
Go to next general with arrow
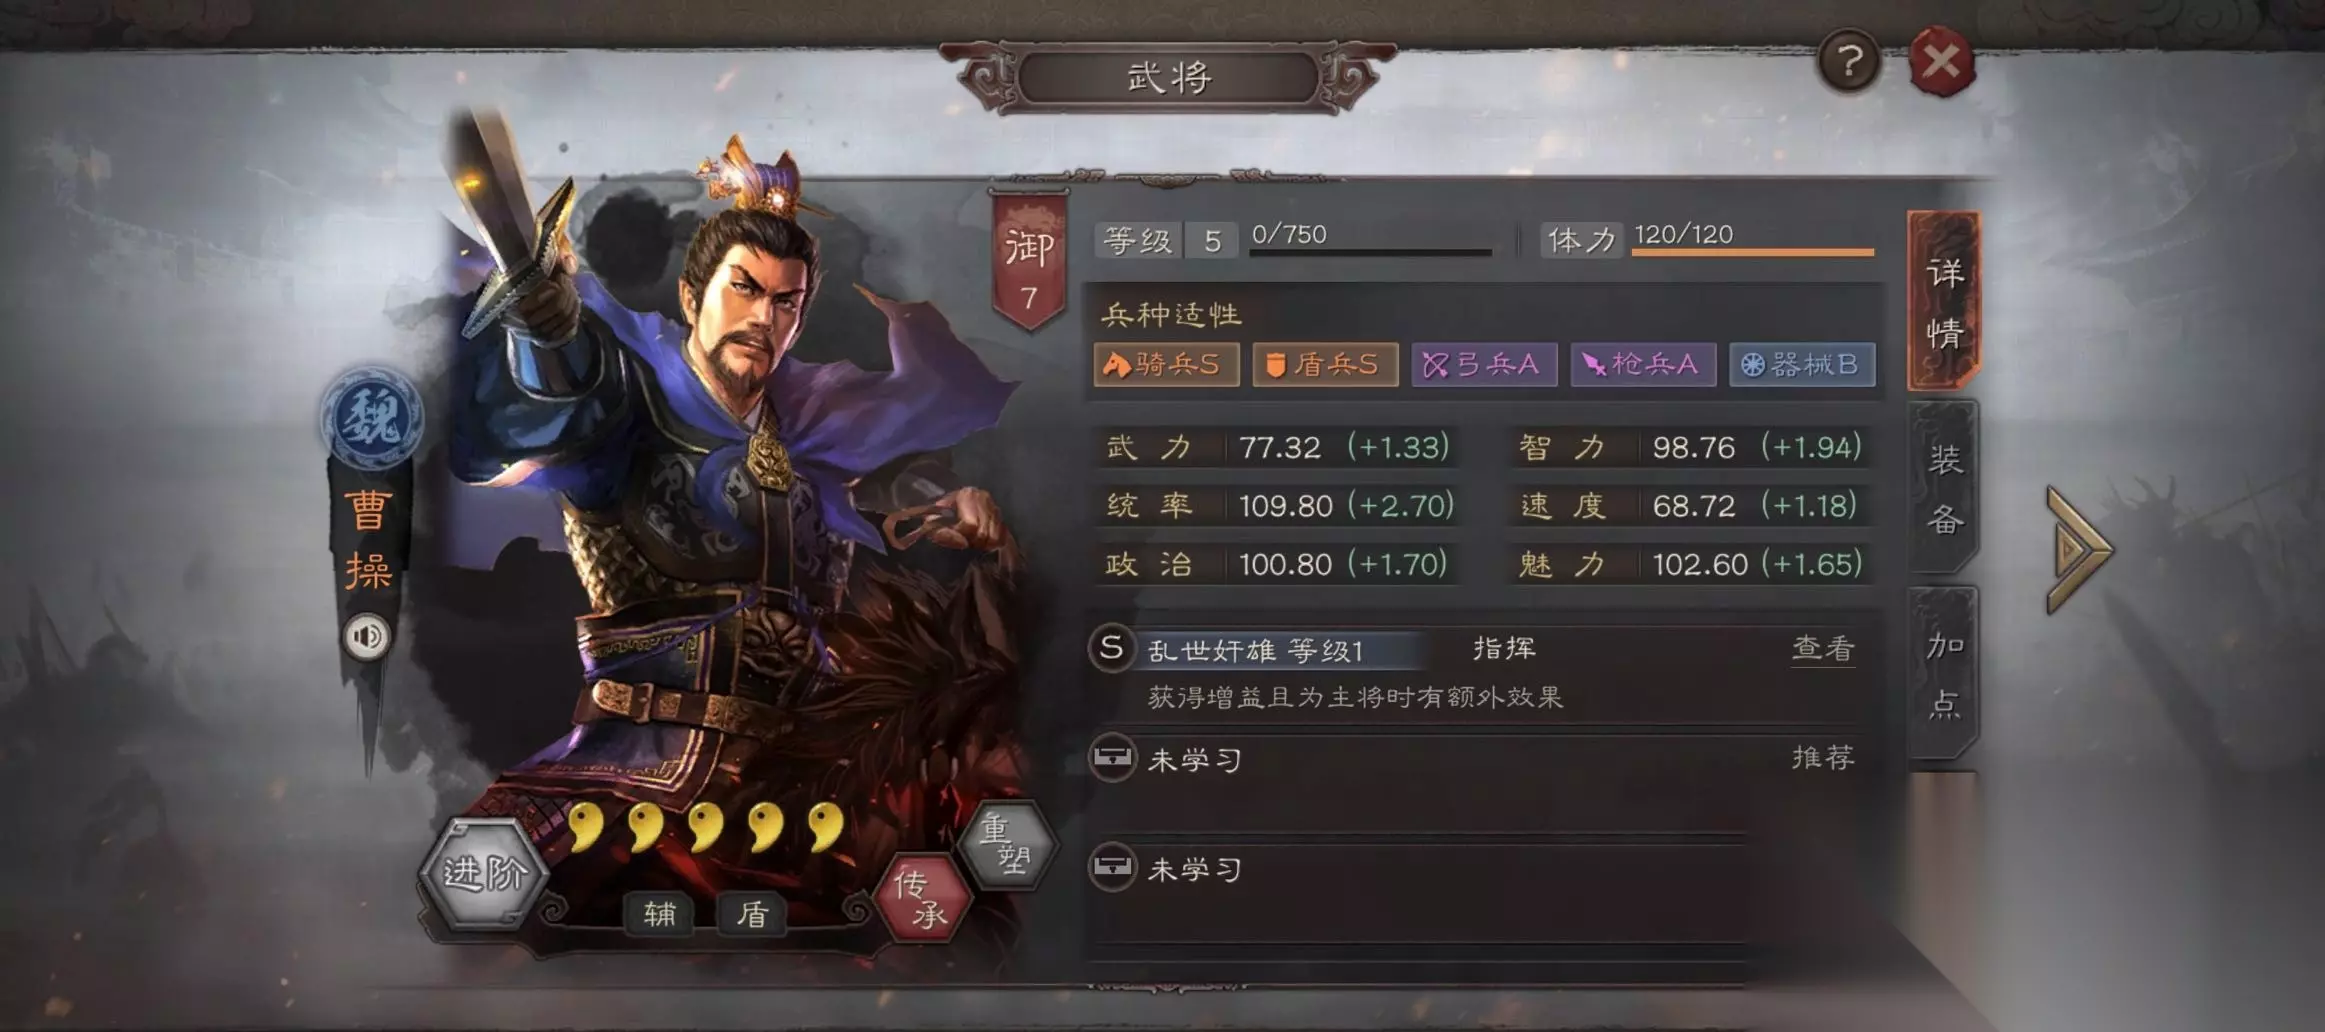click(2078, 549)
